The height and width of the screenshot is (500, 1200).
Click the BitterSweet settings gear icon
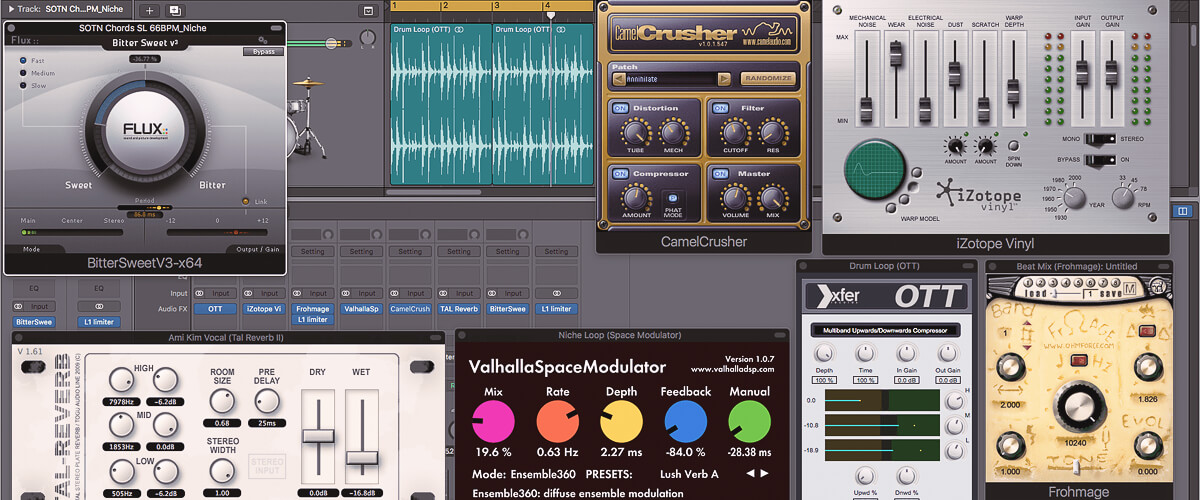click(262, 40)
